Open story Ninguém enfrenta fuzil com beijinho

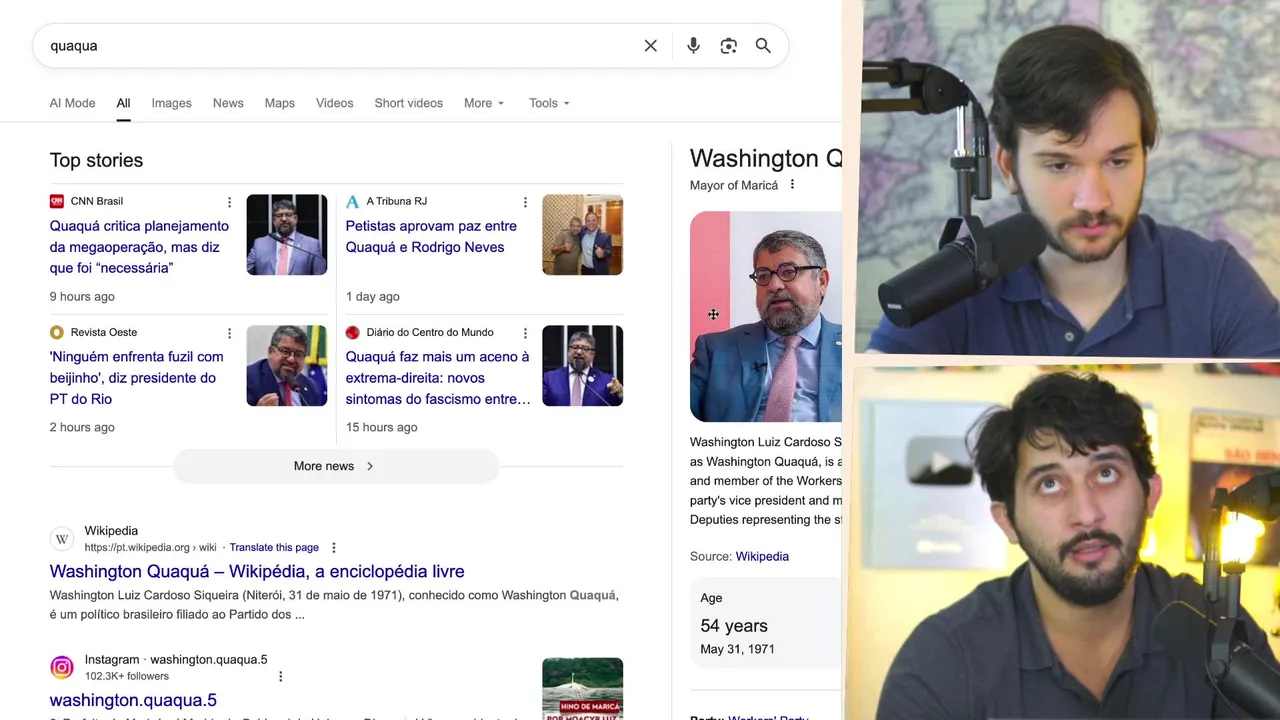click(137, 378)
